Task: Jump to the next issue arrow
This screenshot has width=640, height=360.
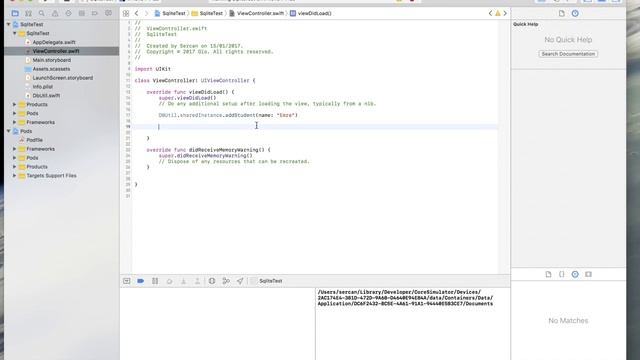Action: click(x=505, y=13)
